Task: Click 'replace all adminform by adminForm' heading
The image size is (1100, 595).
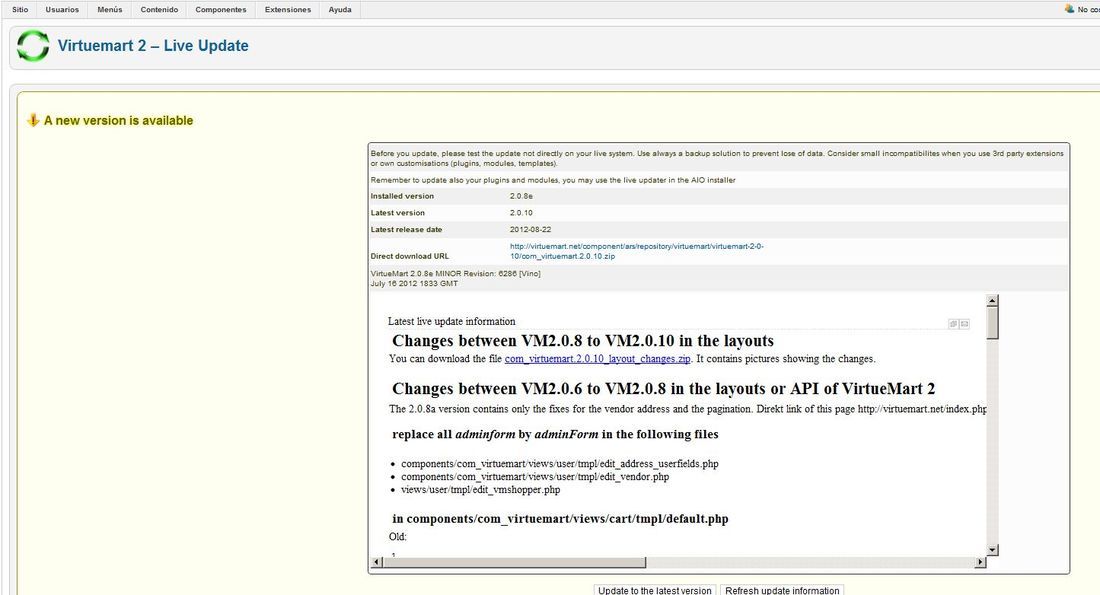Action: tap(555, 434)
